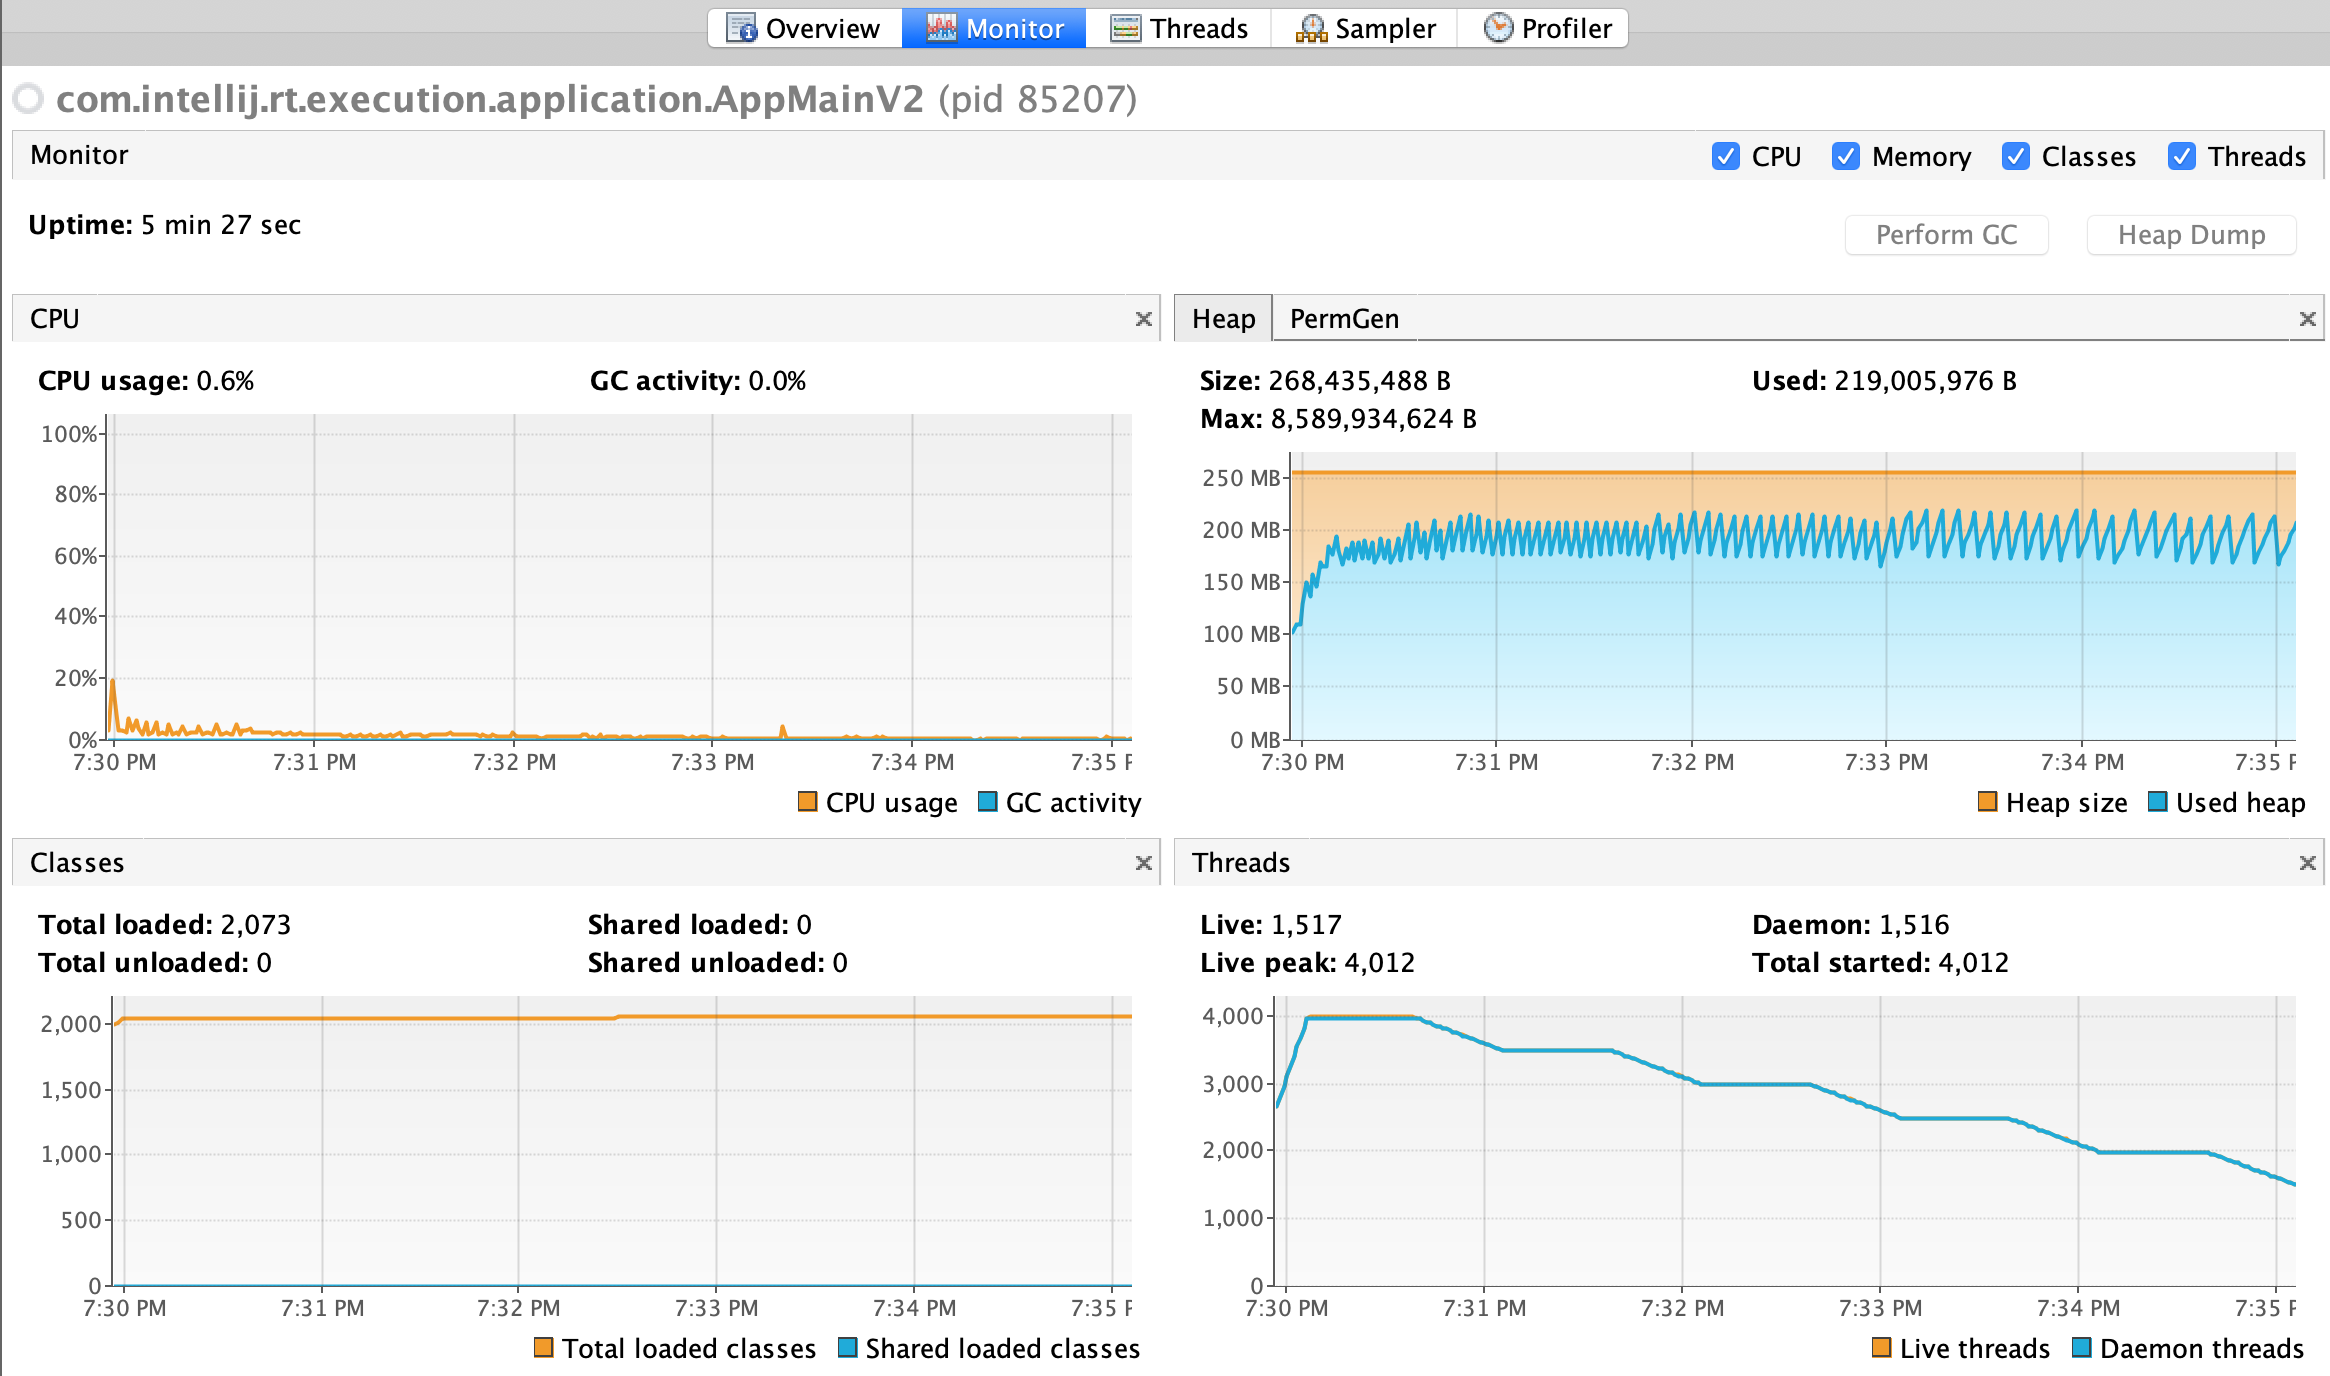2330x1376 pixels.
Task: Switch to the PermGen tab
Action: point(1344,319)
